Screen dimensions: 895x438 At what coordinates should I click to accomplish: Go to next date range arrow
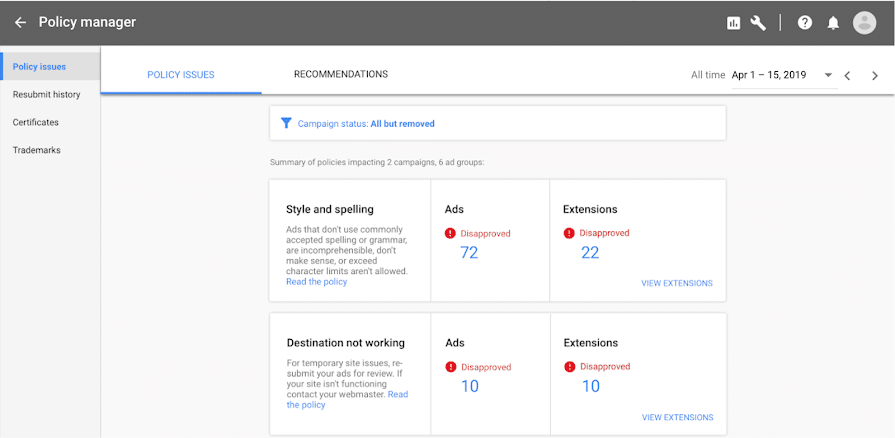[875, 75]
